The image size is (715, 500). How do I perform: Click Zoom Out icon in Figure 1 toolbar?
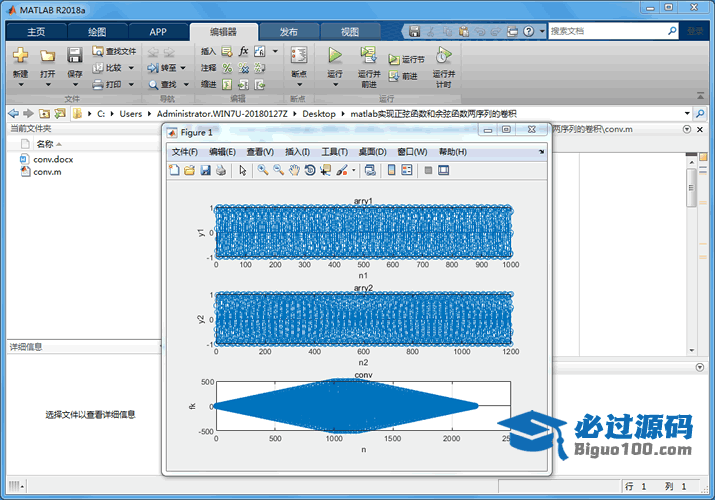pyautogui.click(x=279, y=170)
